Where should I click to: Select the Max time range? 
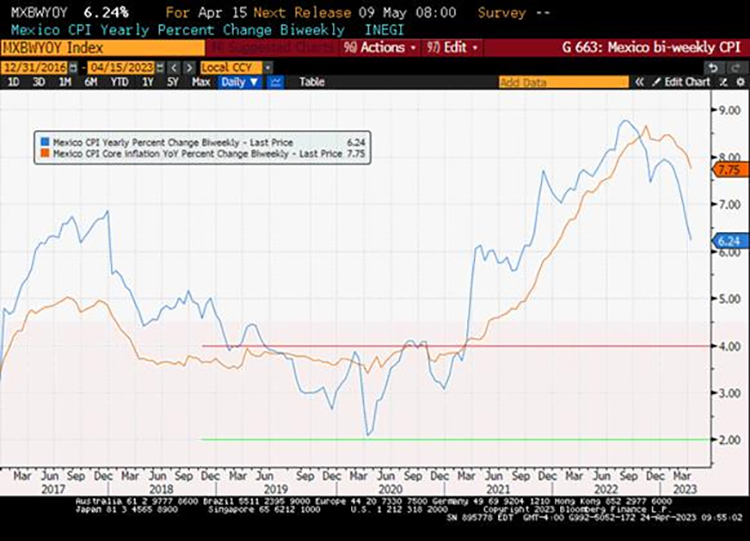[x=198, y=82]
